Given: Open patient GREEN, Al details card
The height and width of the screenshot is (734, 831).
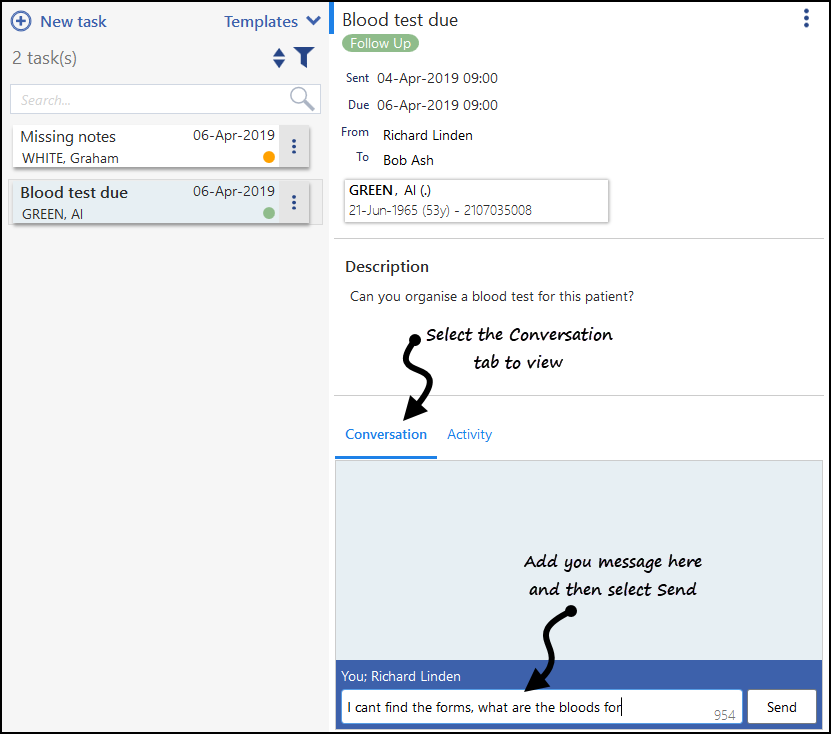Looking at the screenshot, I should click(476, 200).
